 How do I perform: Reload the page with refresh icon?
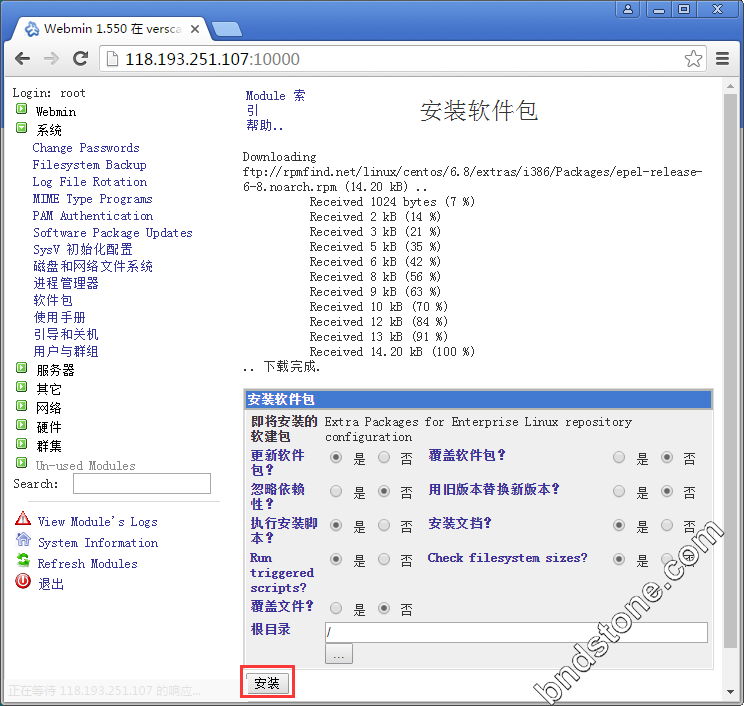click(80, 58)
